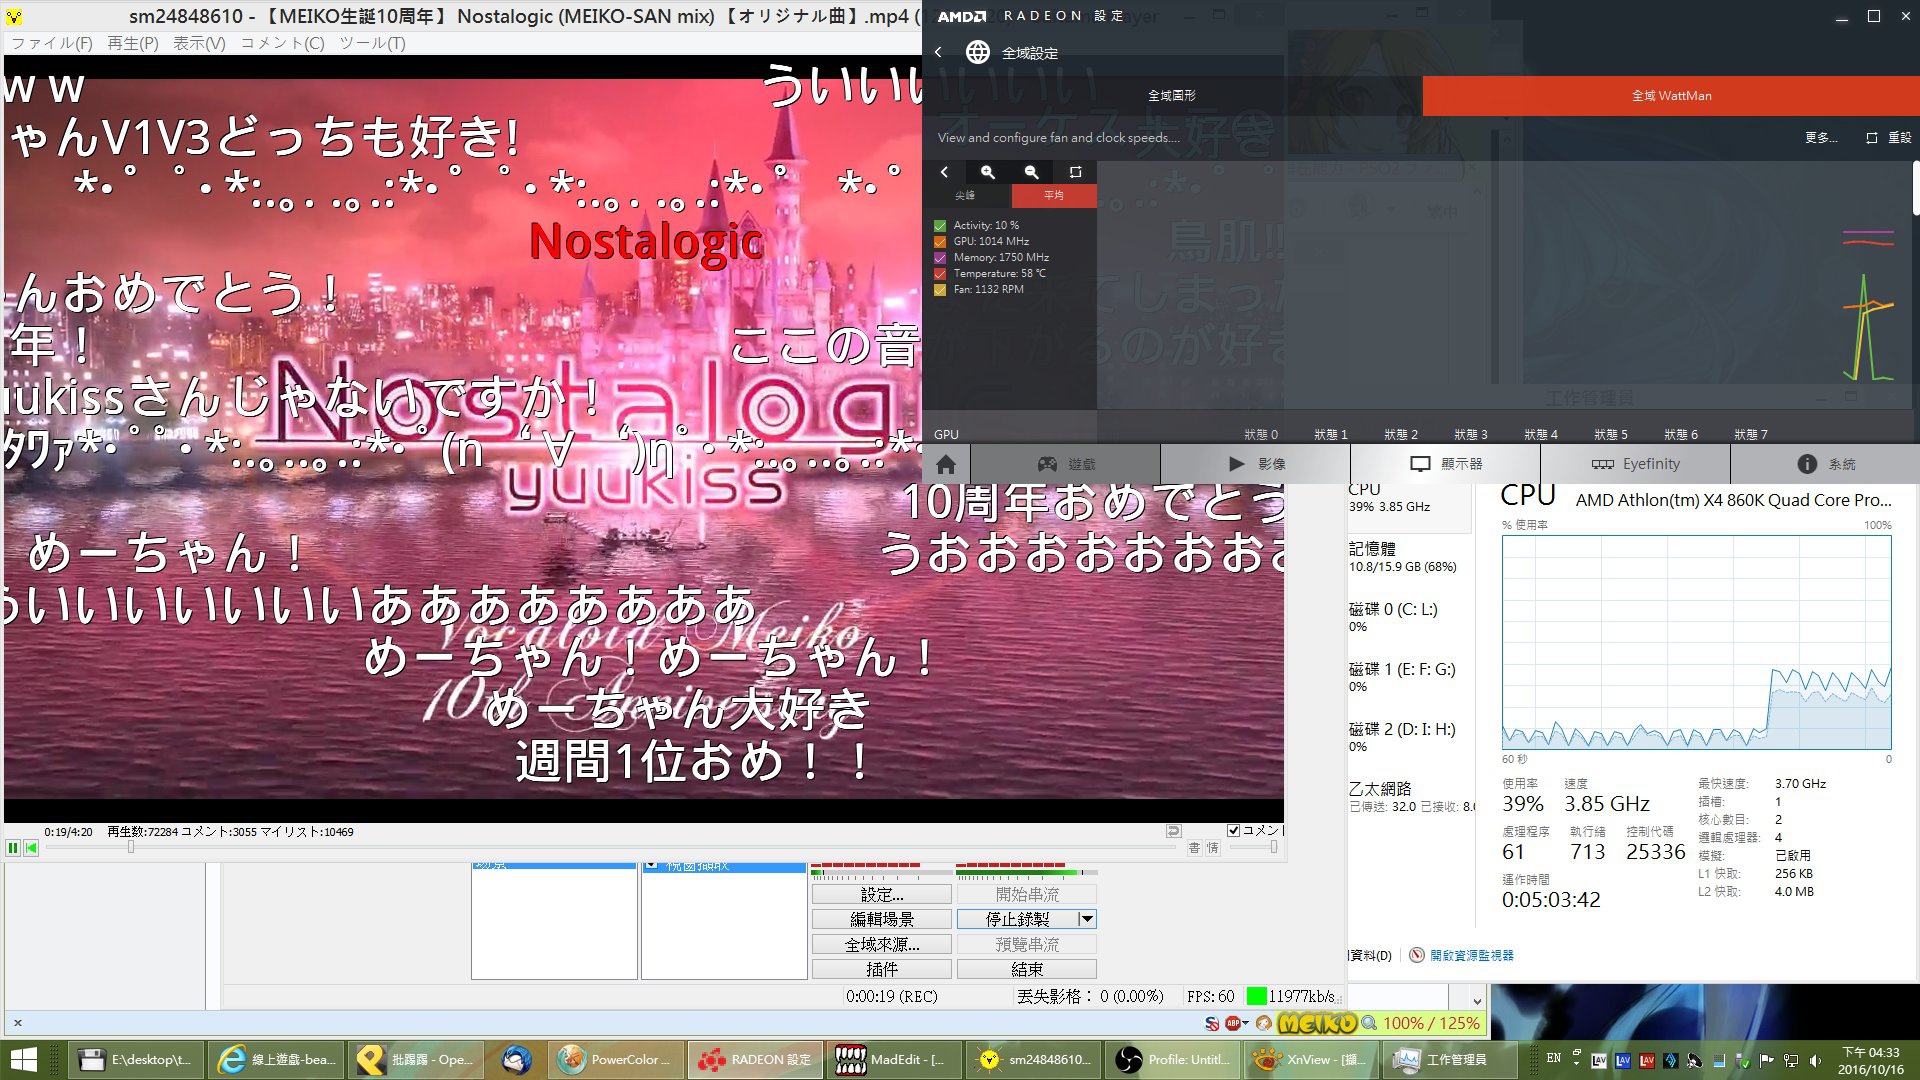Click the 設定... button in OBS
Image resolution: width=1920 pixels, height=1080 pixels.
(882, 894)
